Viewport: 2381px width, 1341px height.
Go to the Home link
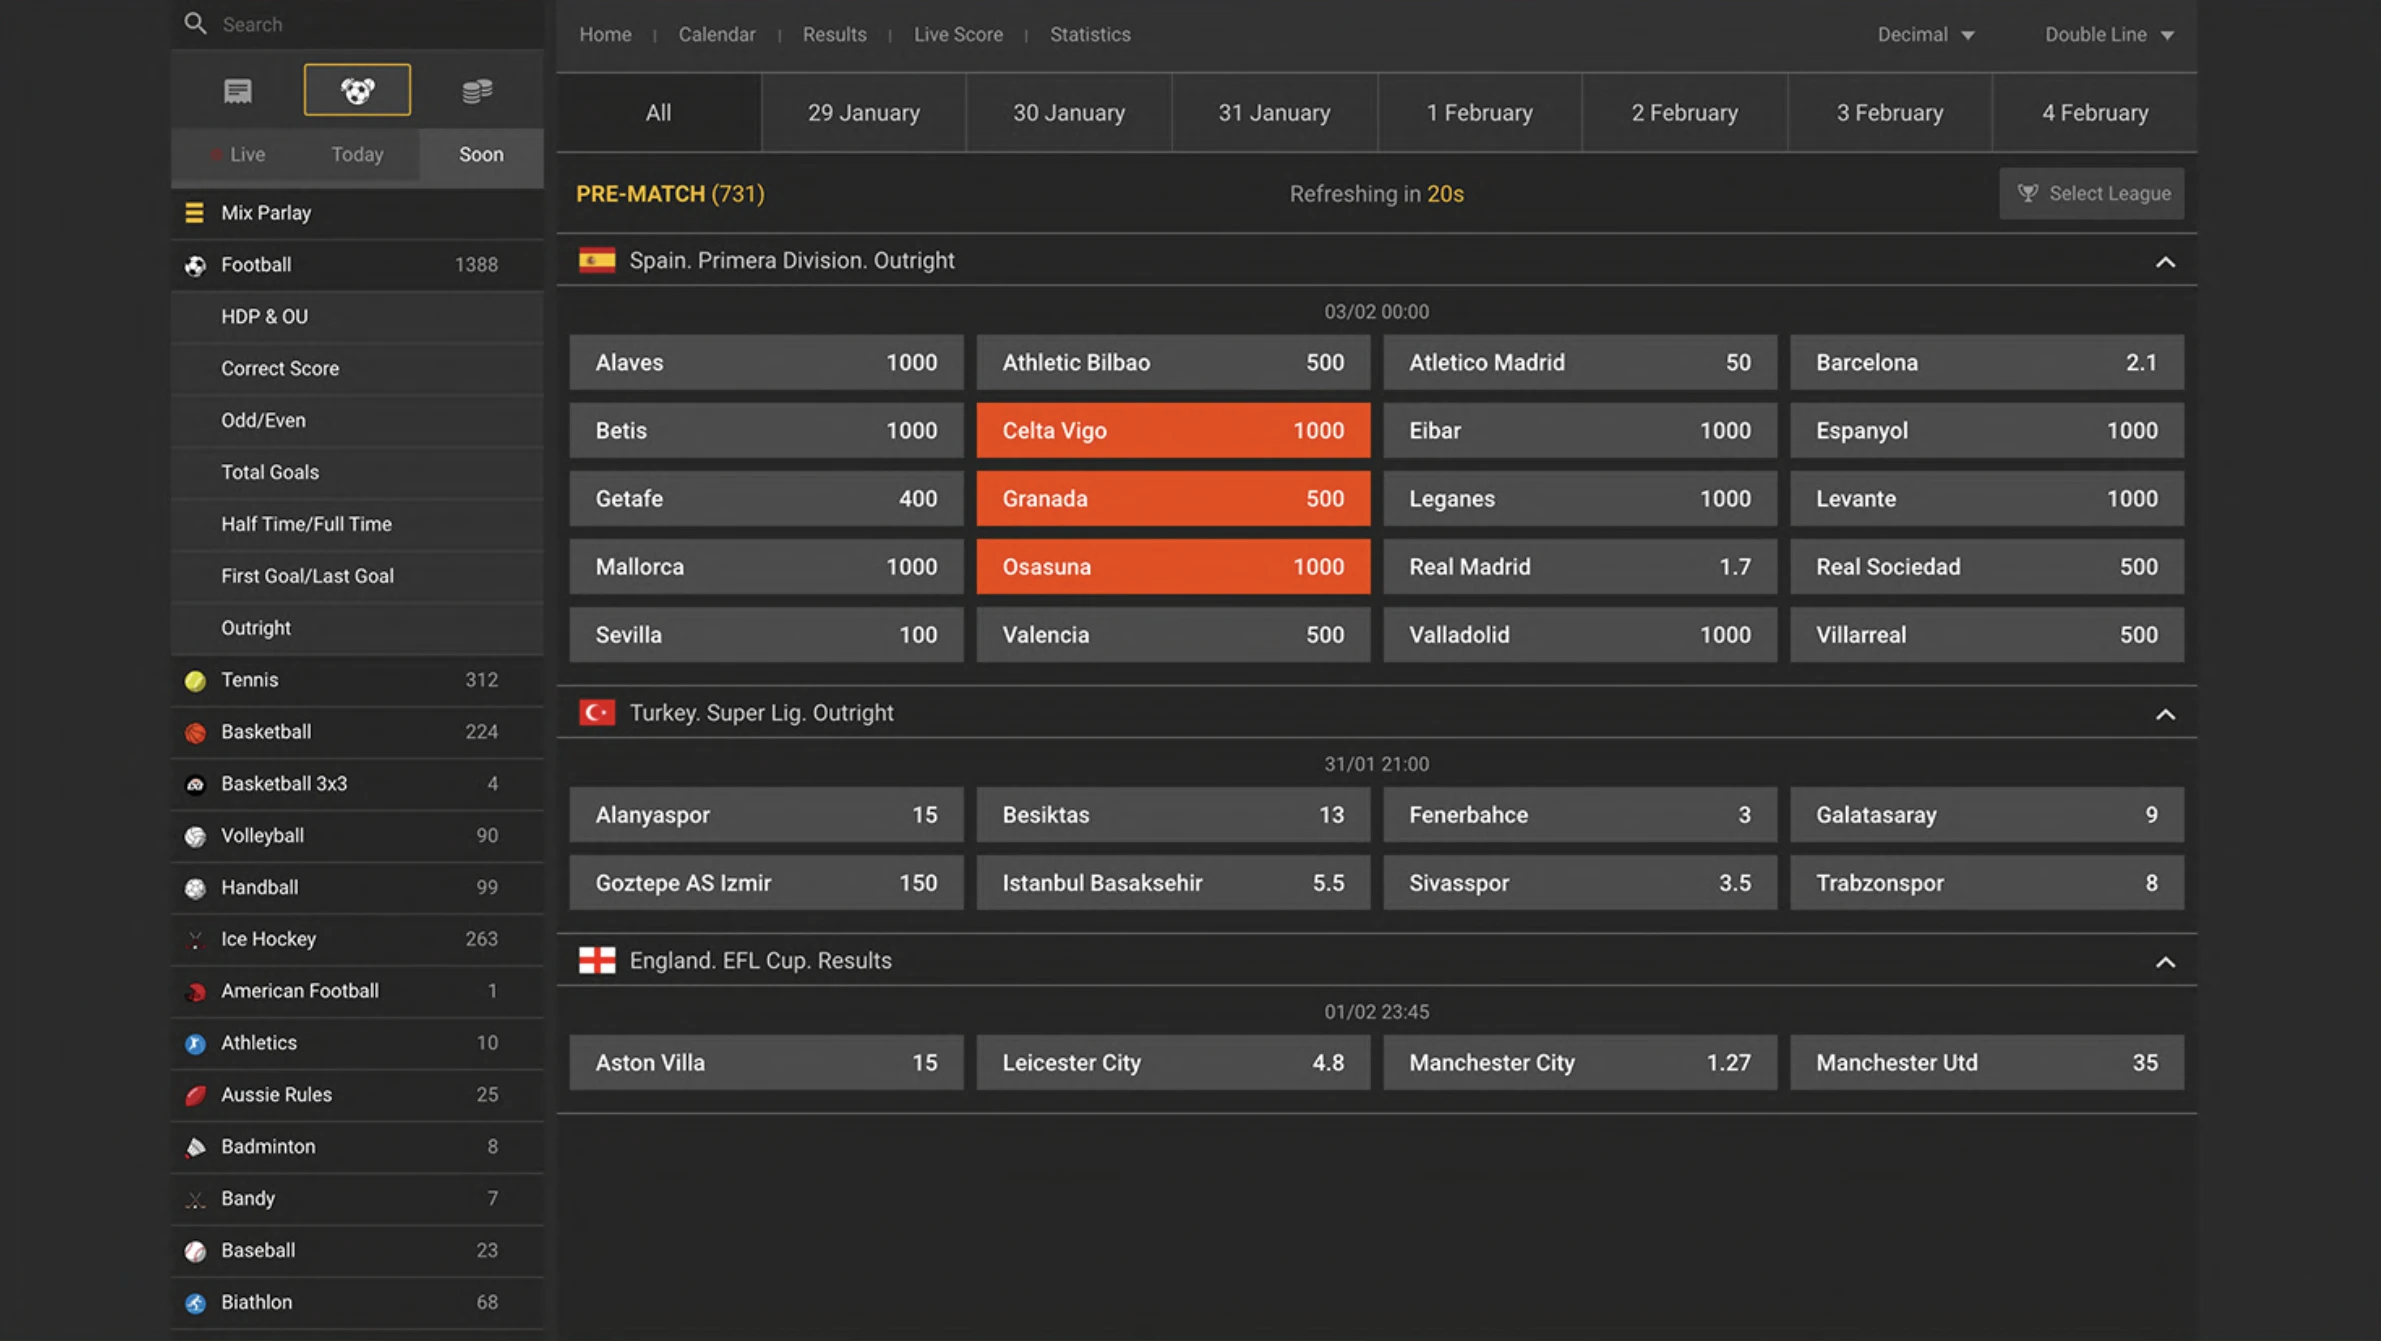[605, 34]
